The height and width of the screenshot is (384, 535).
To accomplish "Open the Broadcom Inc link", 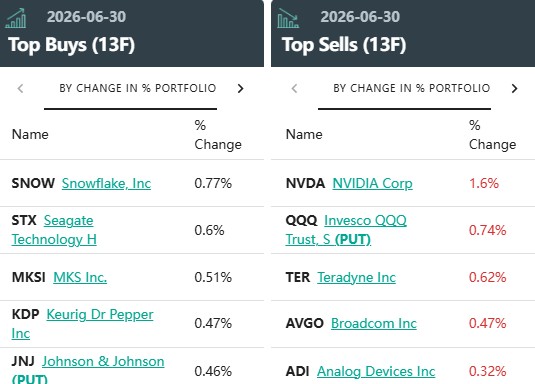I will [x=374, y=323].
